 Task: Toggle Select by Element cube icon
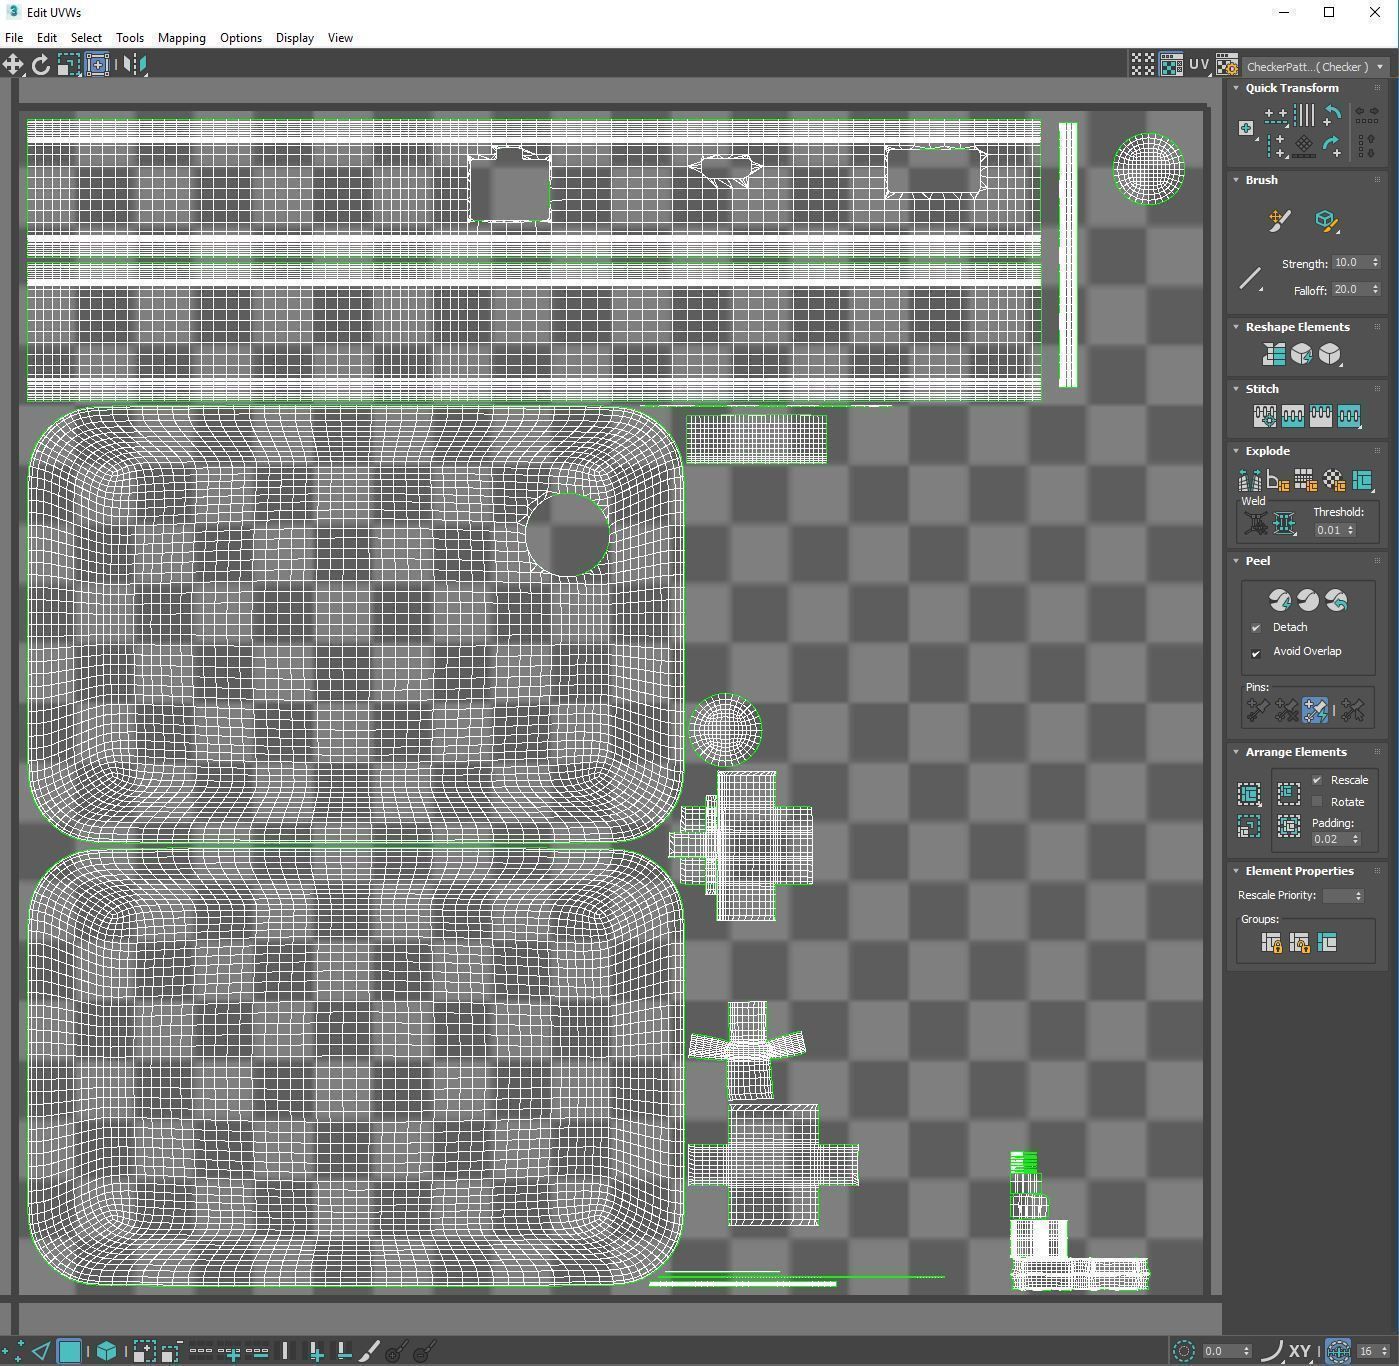[x=106, y=1352]
